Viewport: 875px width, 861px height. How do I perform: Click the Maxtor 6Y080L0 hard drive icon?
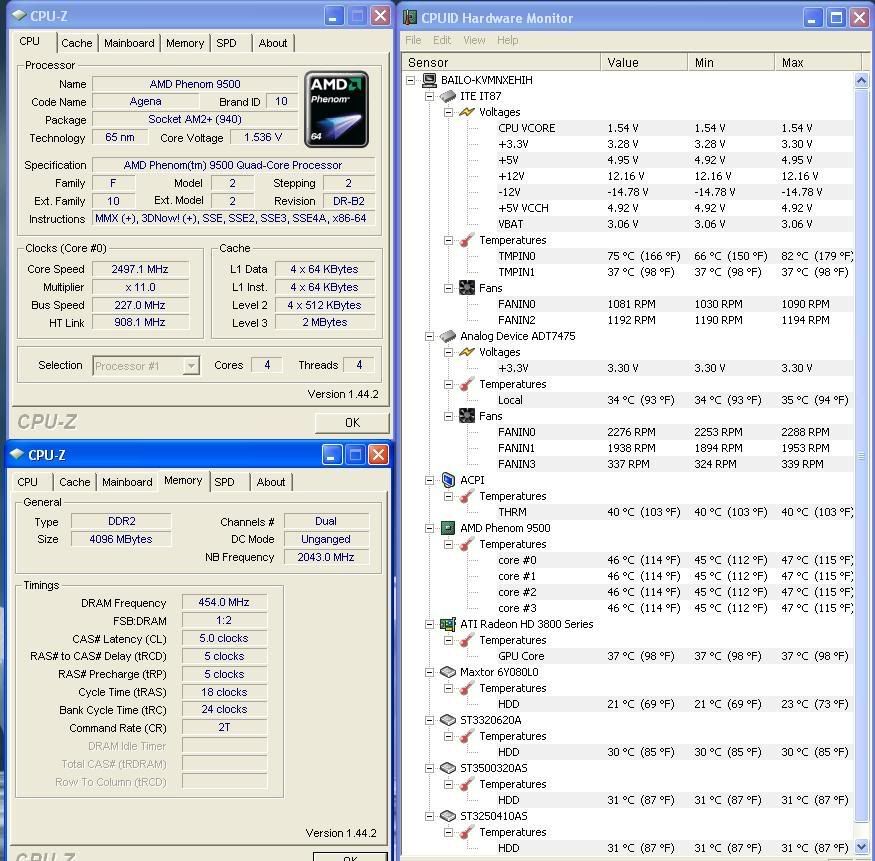pyautogui.click(x=448, y=672)
